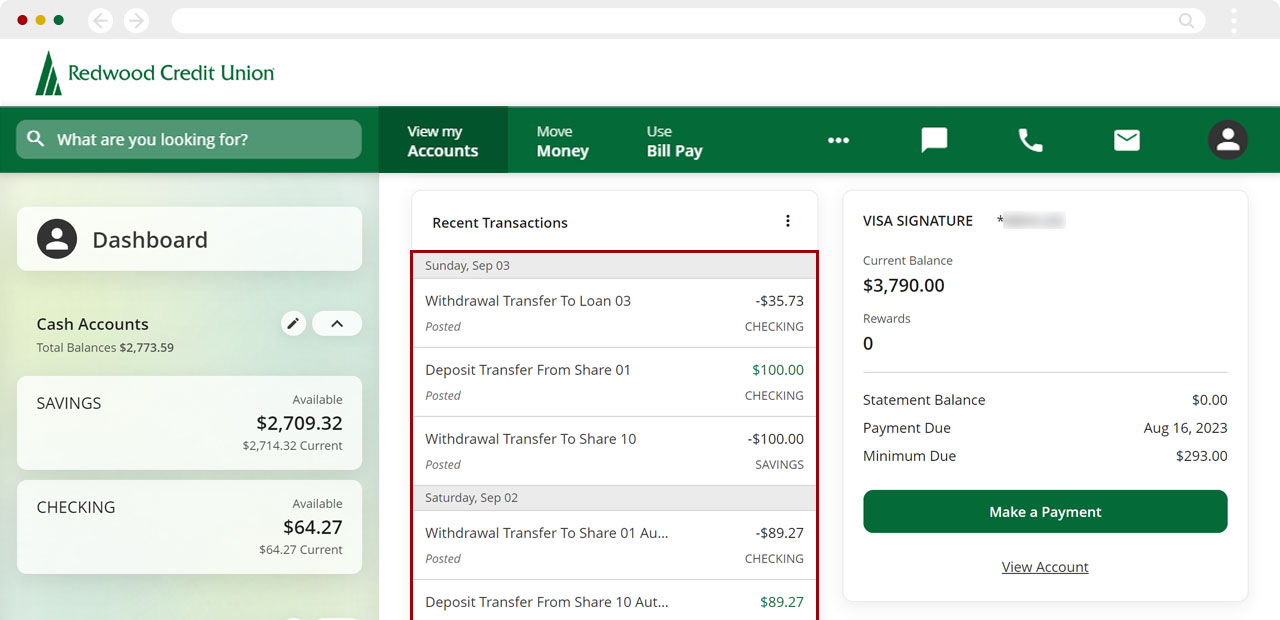Click the VISA SIGNATURE card title
Image resolution: width=1280 pixels, height=620 pixels.
[x=918, y=221]
